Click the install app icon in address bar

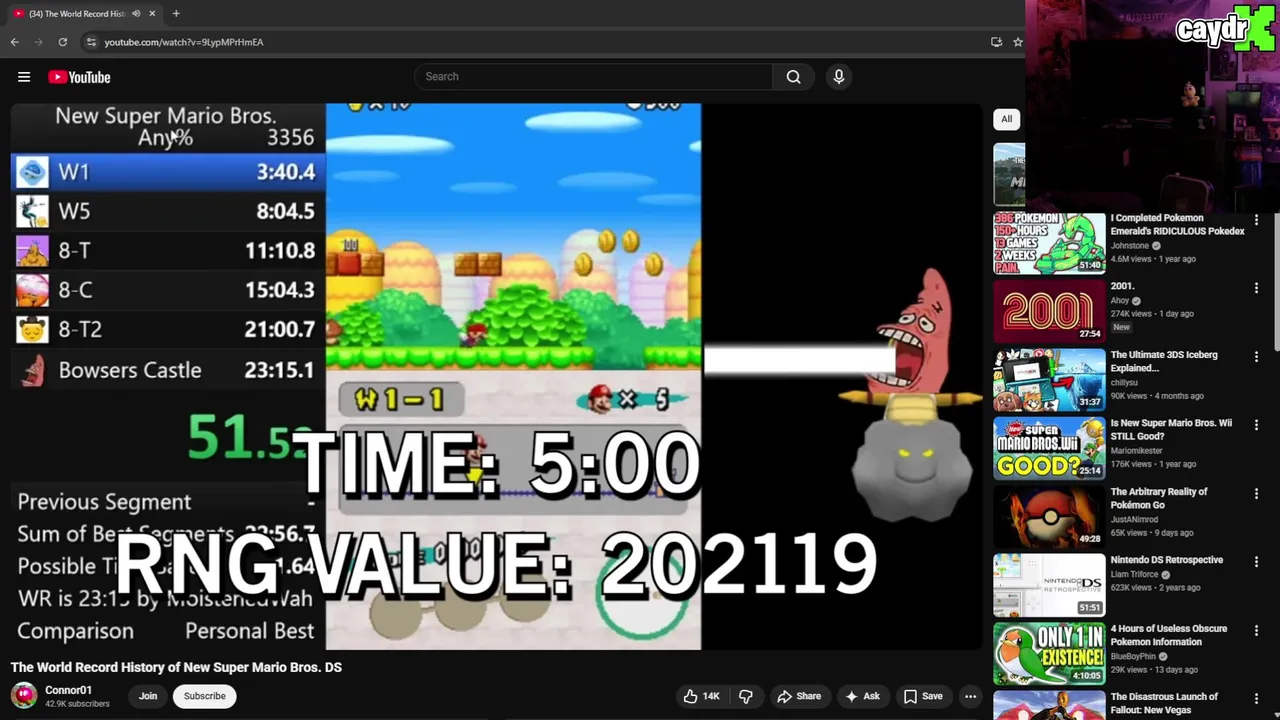pyautogui.click(x=996, y=42)
